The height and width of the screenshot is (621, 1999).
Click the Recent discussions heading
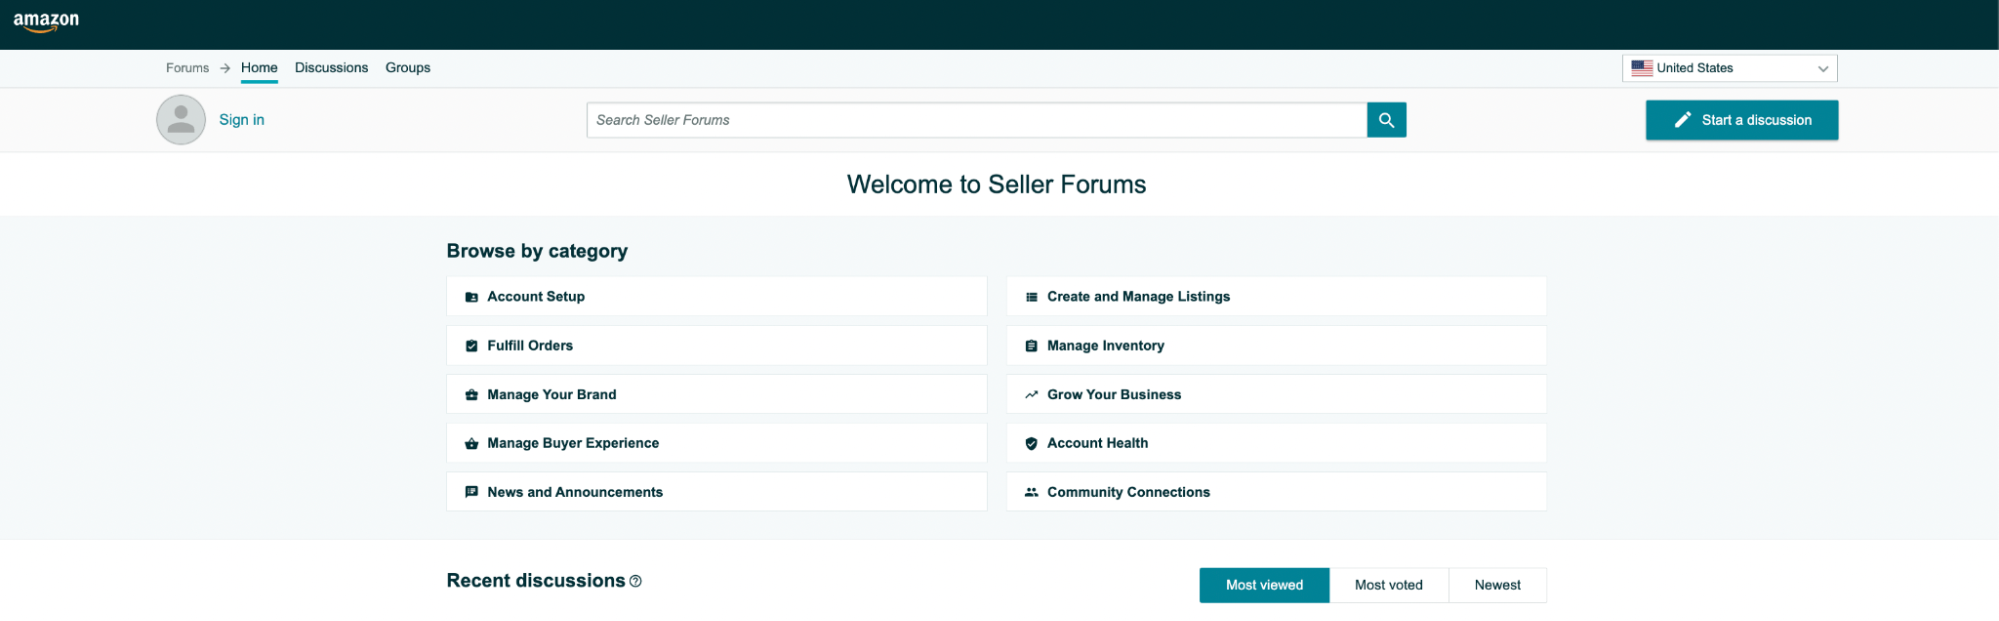click(535, 581)
